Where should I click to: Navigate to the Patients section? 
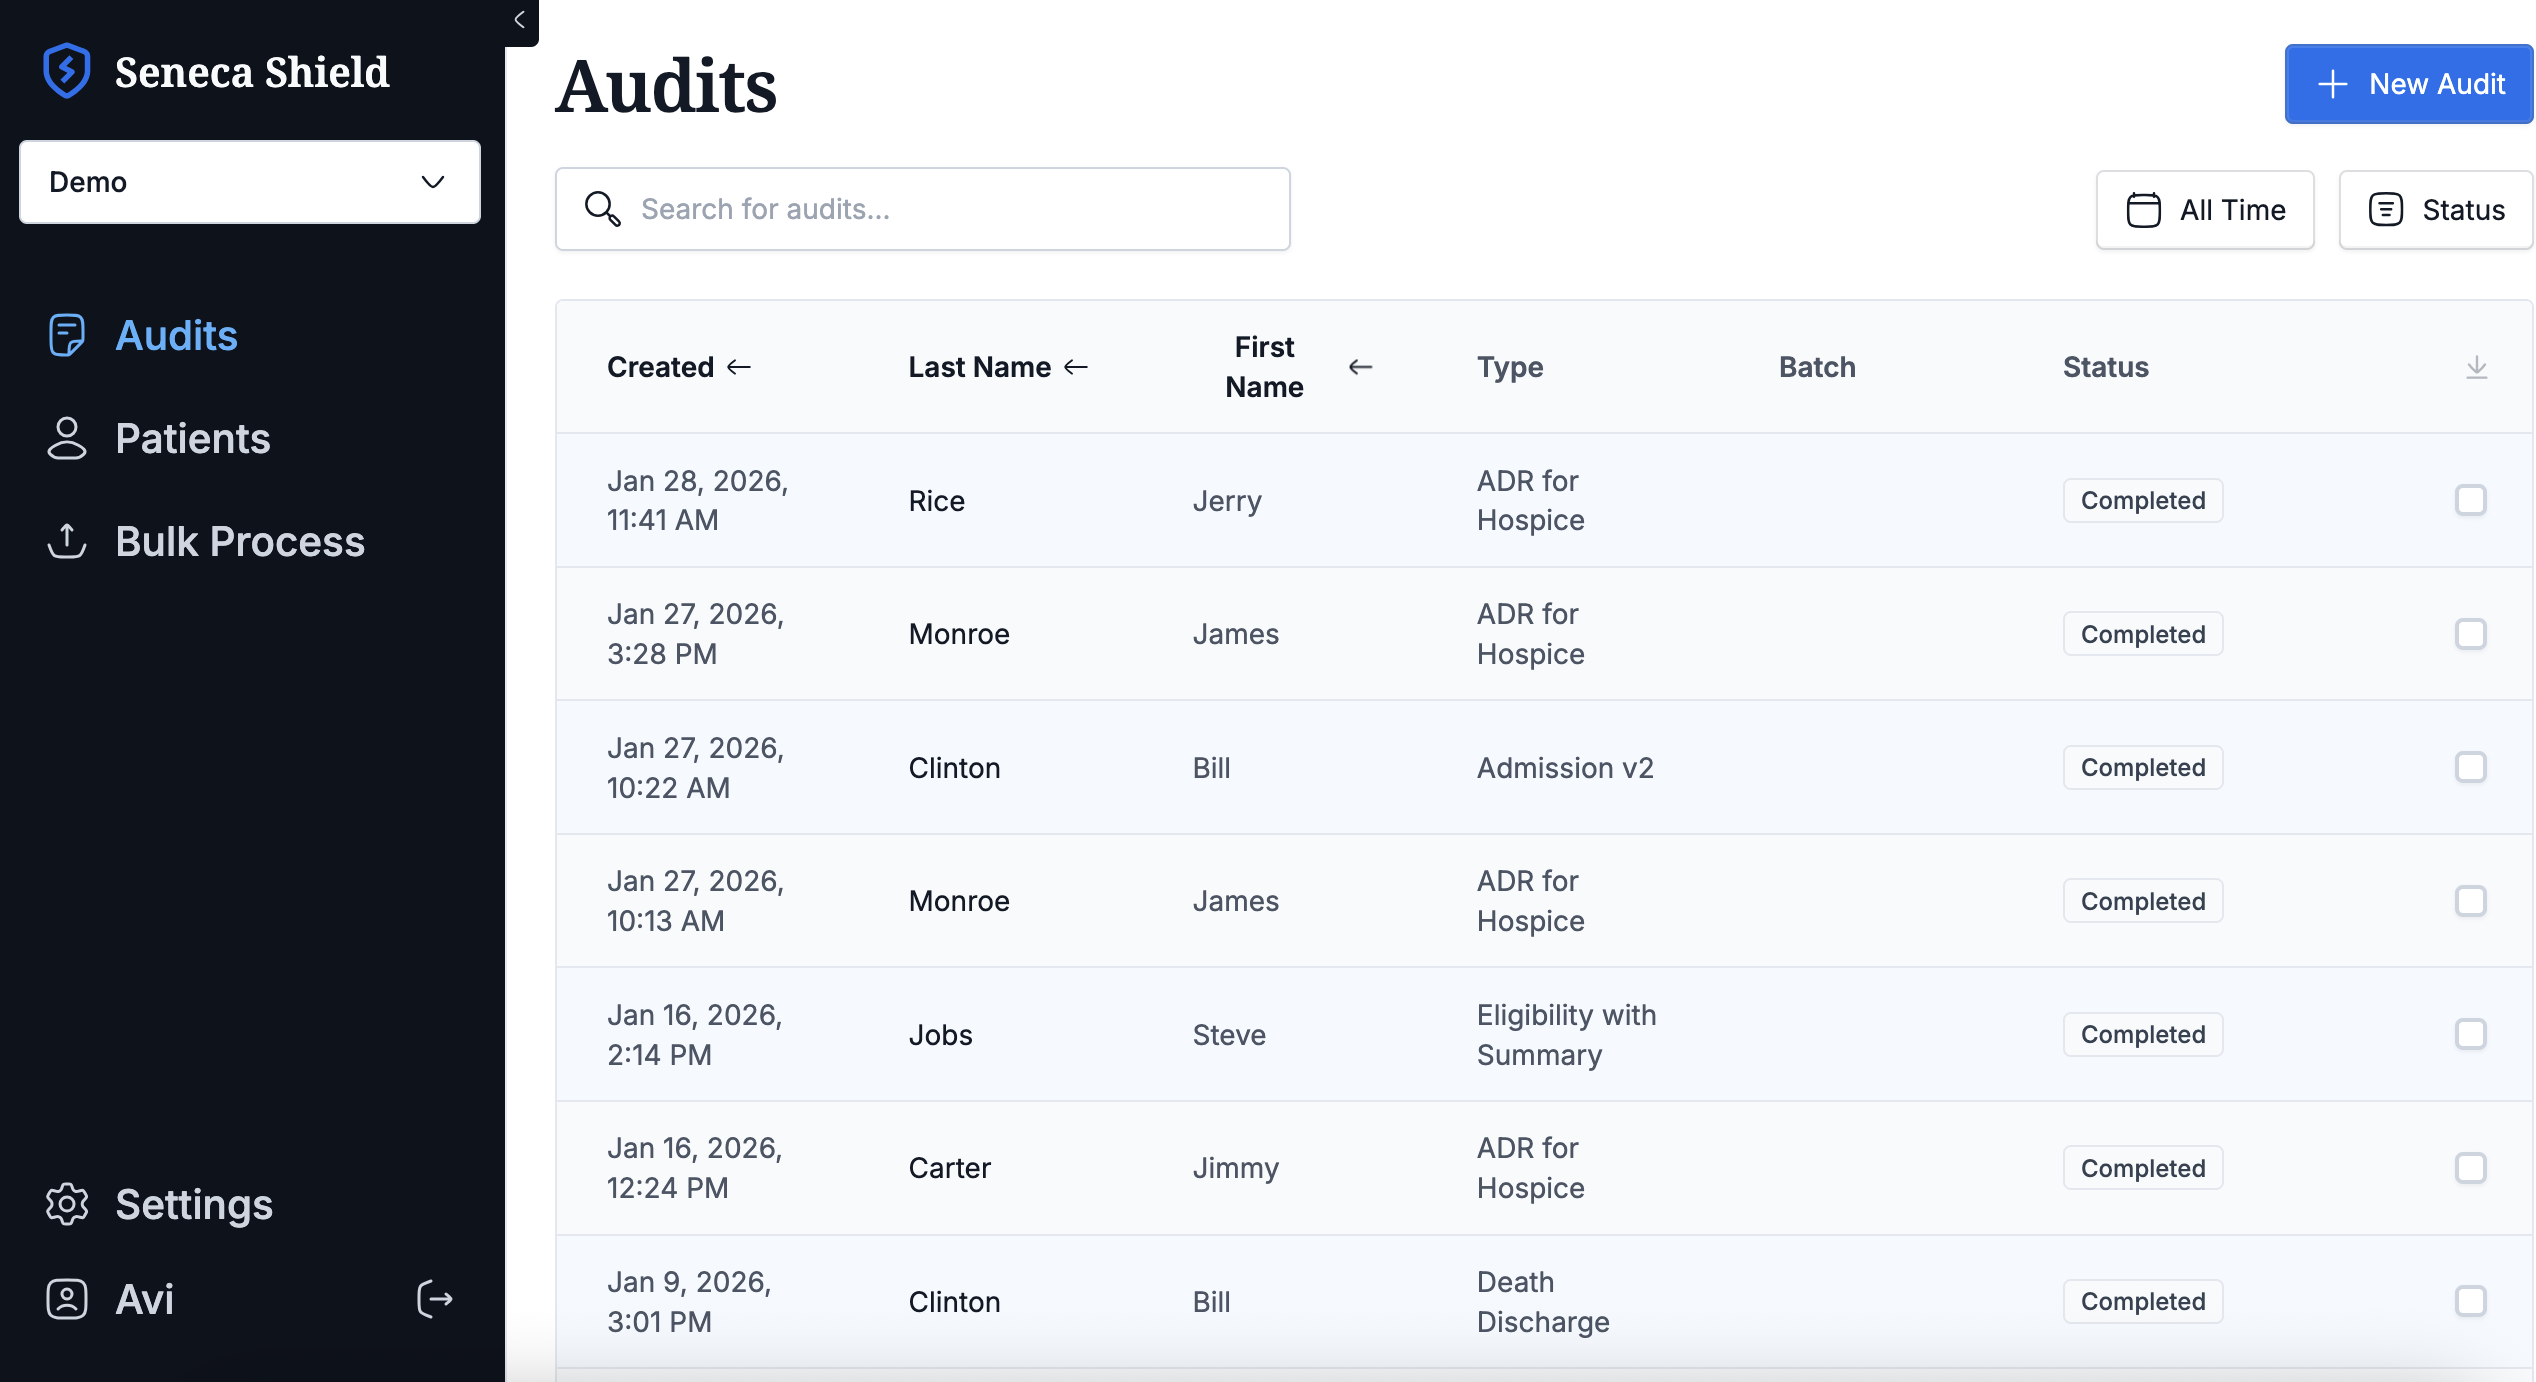pos(192,438)
